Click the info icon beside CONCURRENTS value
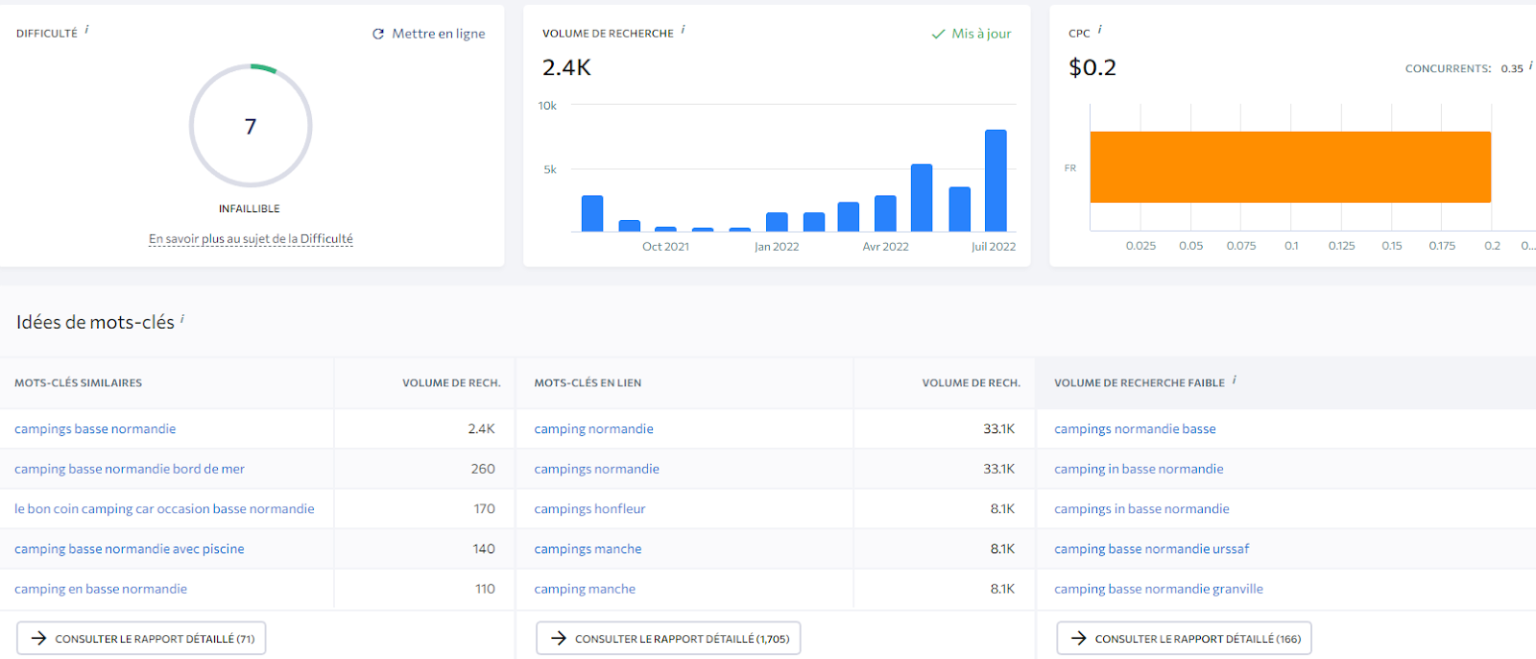The height and width of the screenshot is (659, 1536). coord(1530,66)
